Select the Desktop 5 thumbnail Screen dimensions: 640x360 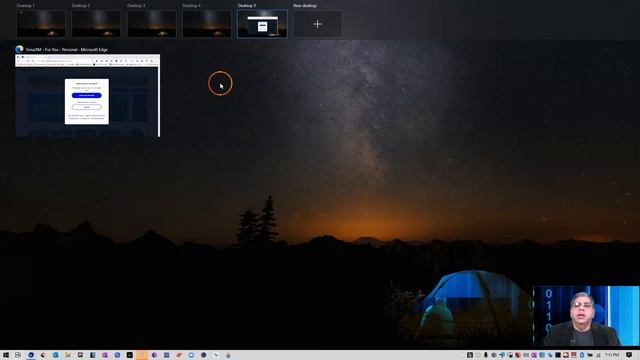[262, 24]
